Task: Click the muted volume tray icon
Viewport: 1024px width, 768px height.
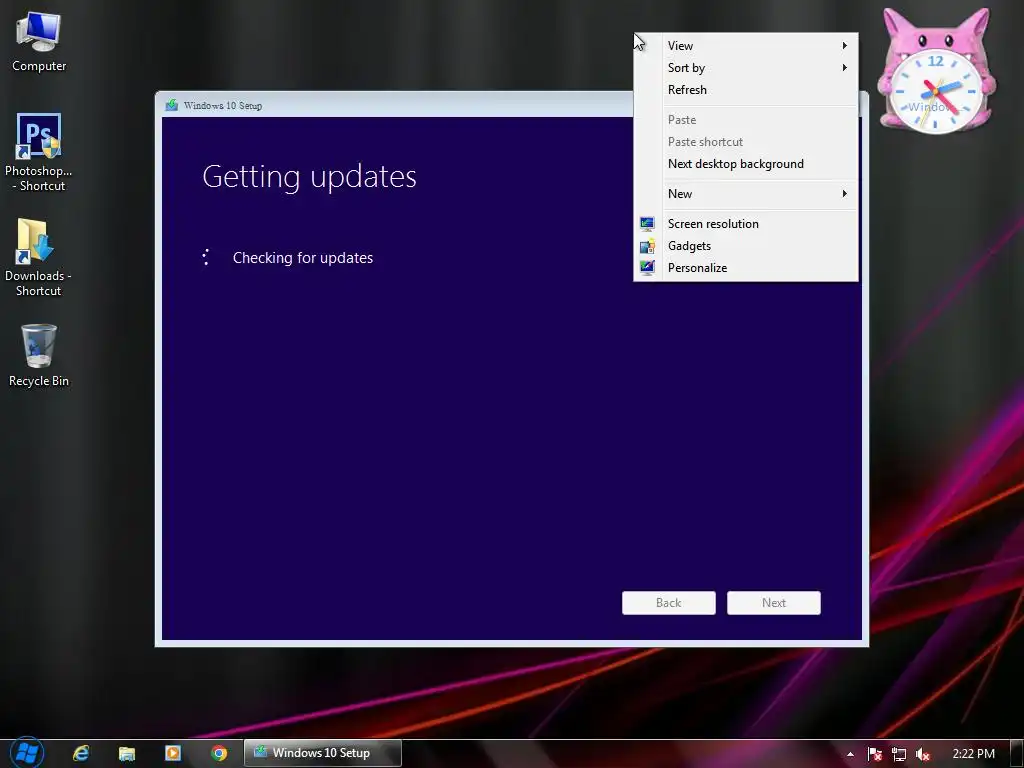Action: tap(922, 754)
